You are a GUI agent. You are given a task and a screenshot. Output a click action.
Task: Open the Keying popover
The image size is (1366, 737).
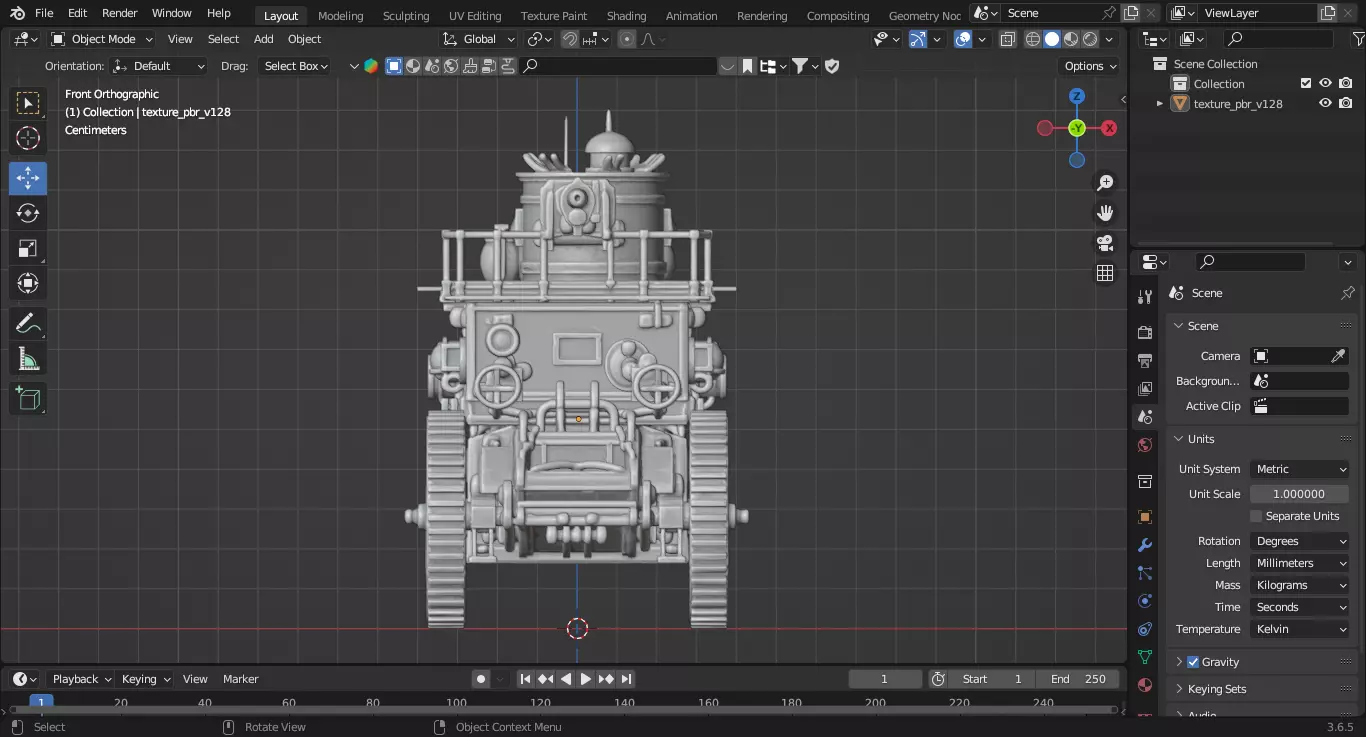(145, 679)
